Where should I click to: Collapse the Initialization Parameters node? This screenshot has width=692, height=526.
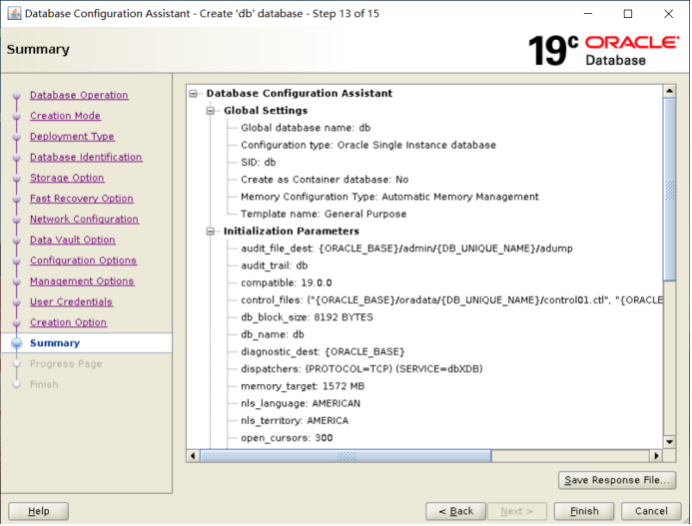[x=211, y=231]
